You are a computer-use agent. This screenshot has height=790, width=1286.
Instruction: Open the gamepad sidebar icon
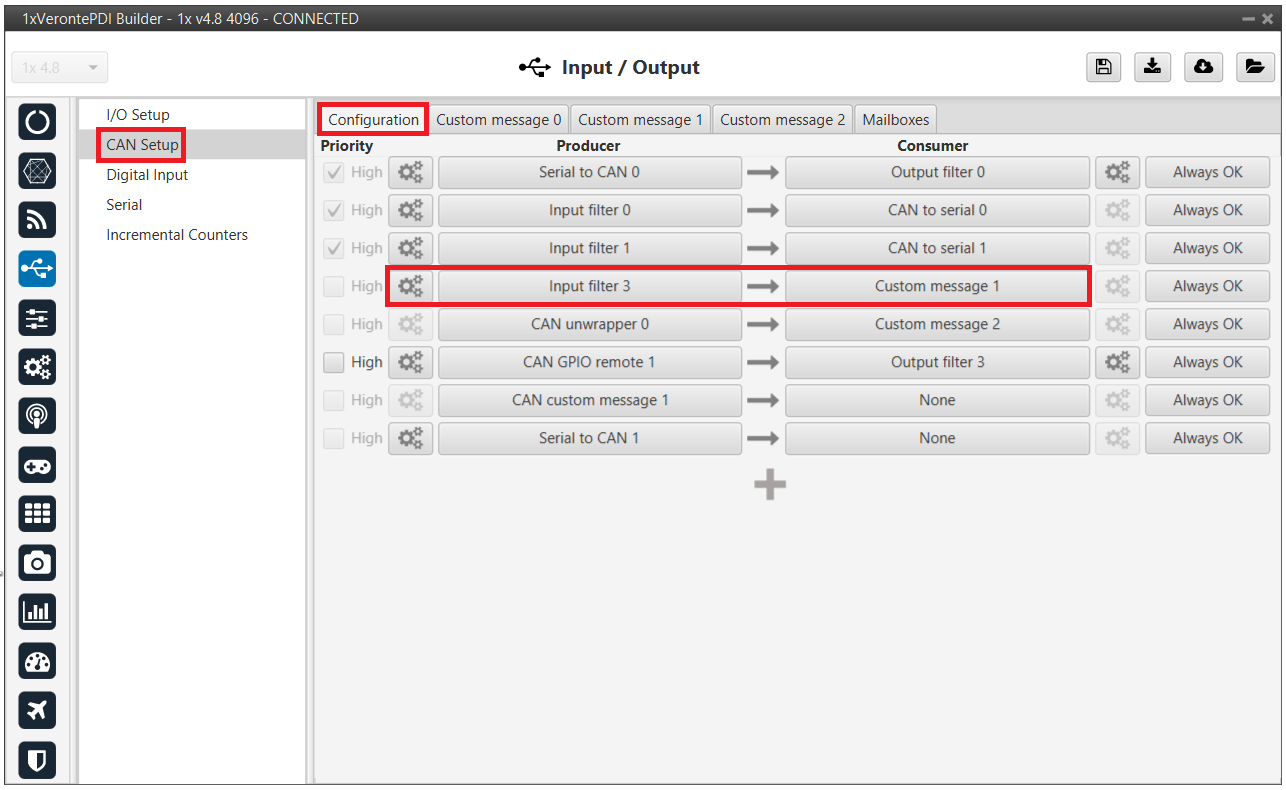click(x=37, y=465)
